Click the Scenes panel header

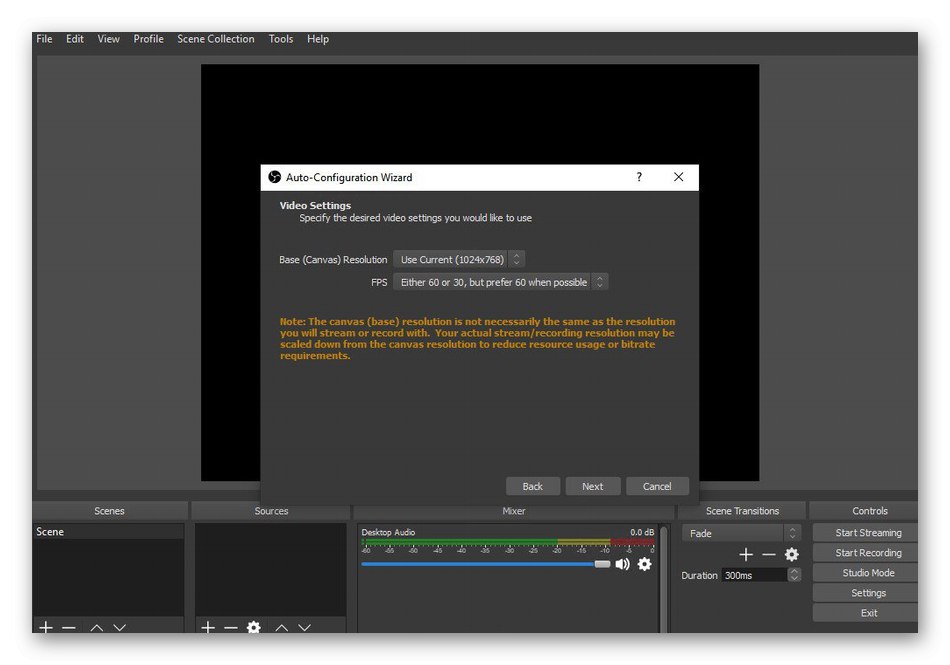[x=109, y=511]
